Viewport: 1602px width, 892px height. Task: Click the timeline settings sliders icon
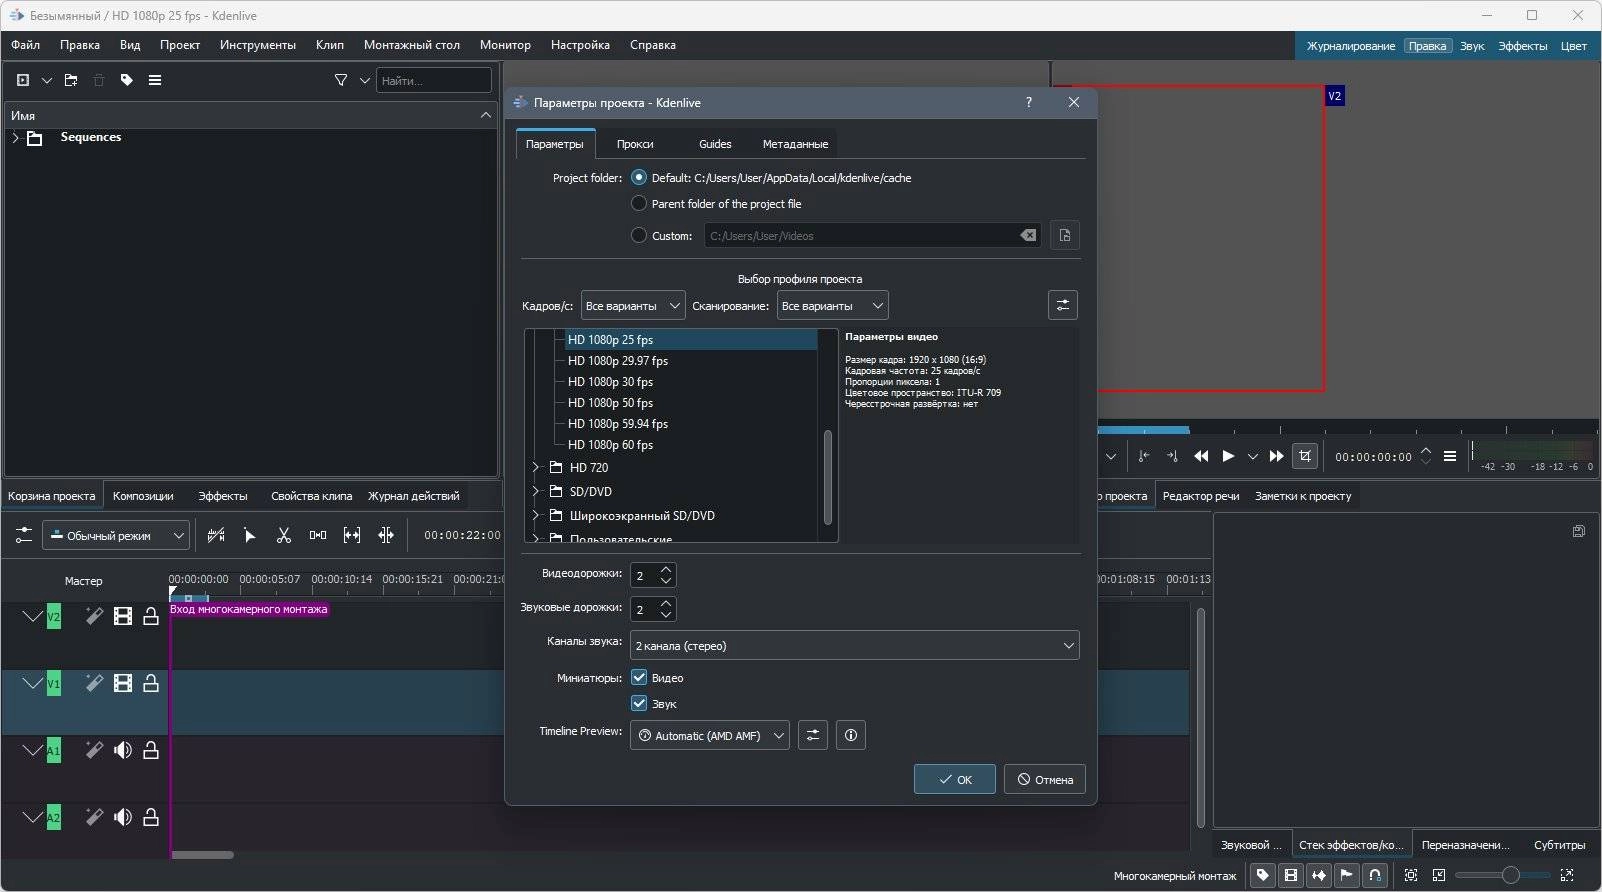tap(23, 535)
